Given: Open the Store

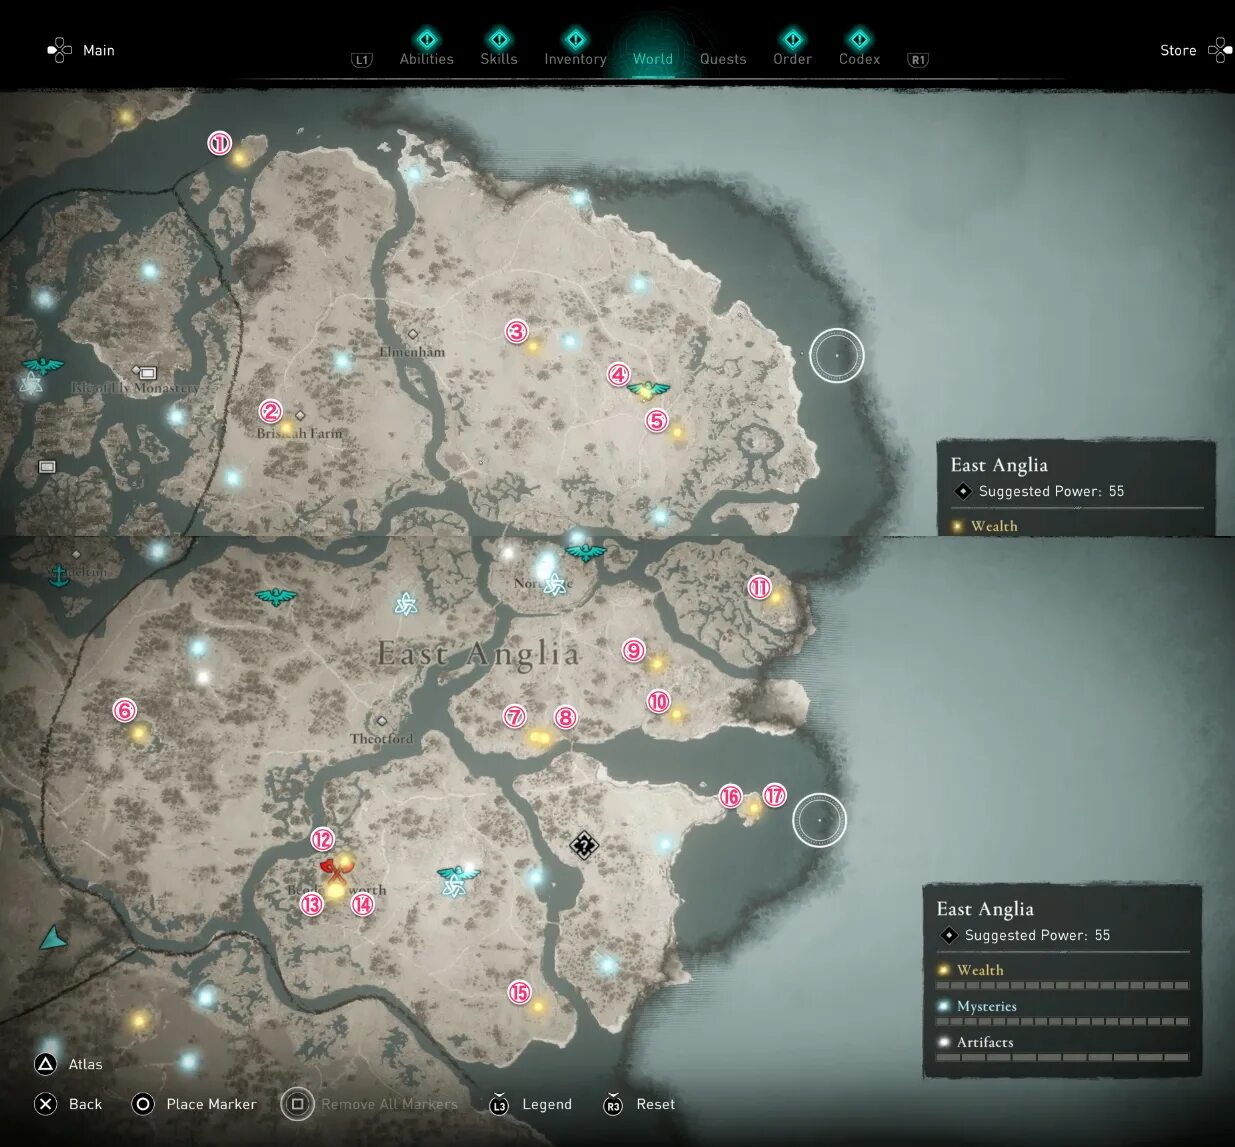Looking at the screenshot, I should 1178,50.
